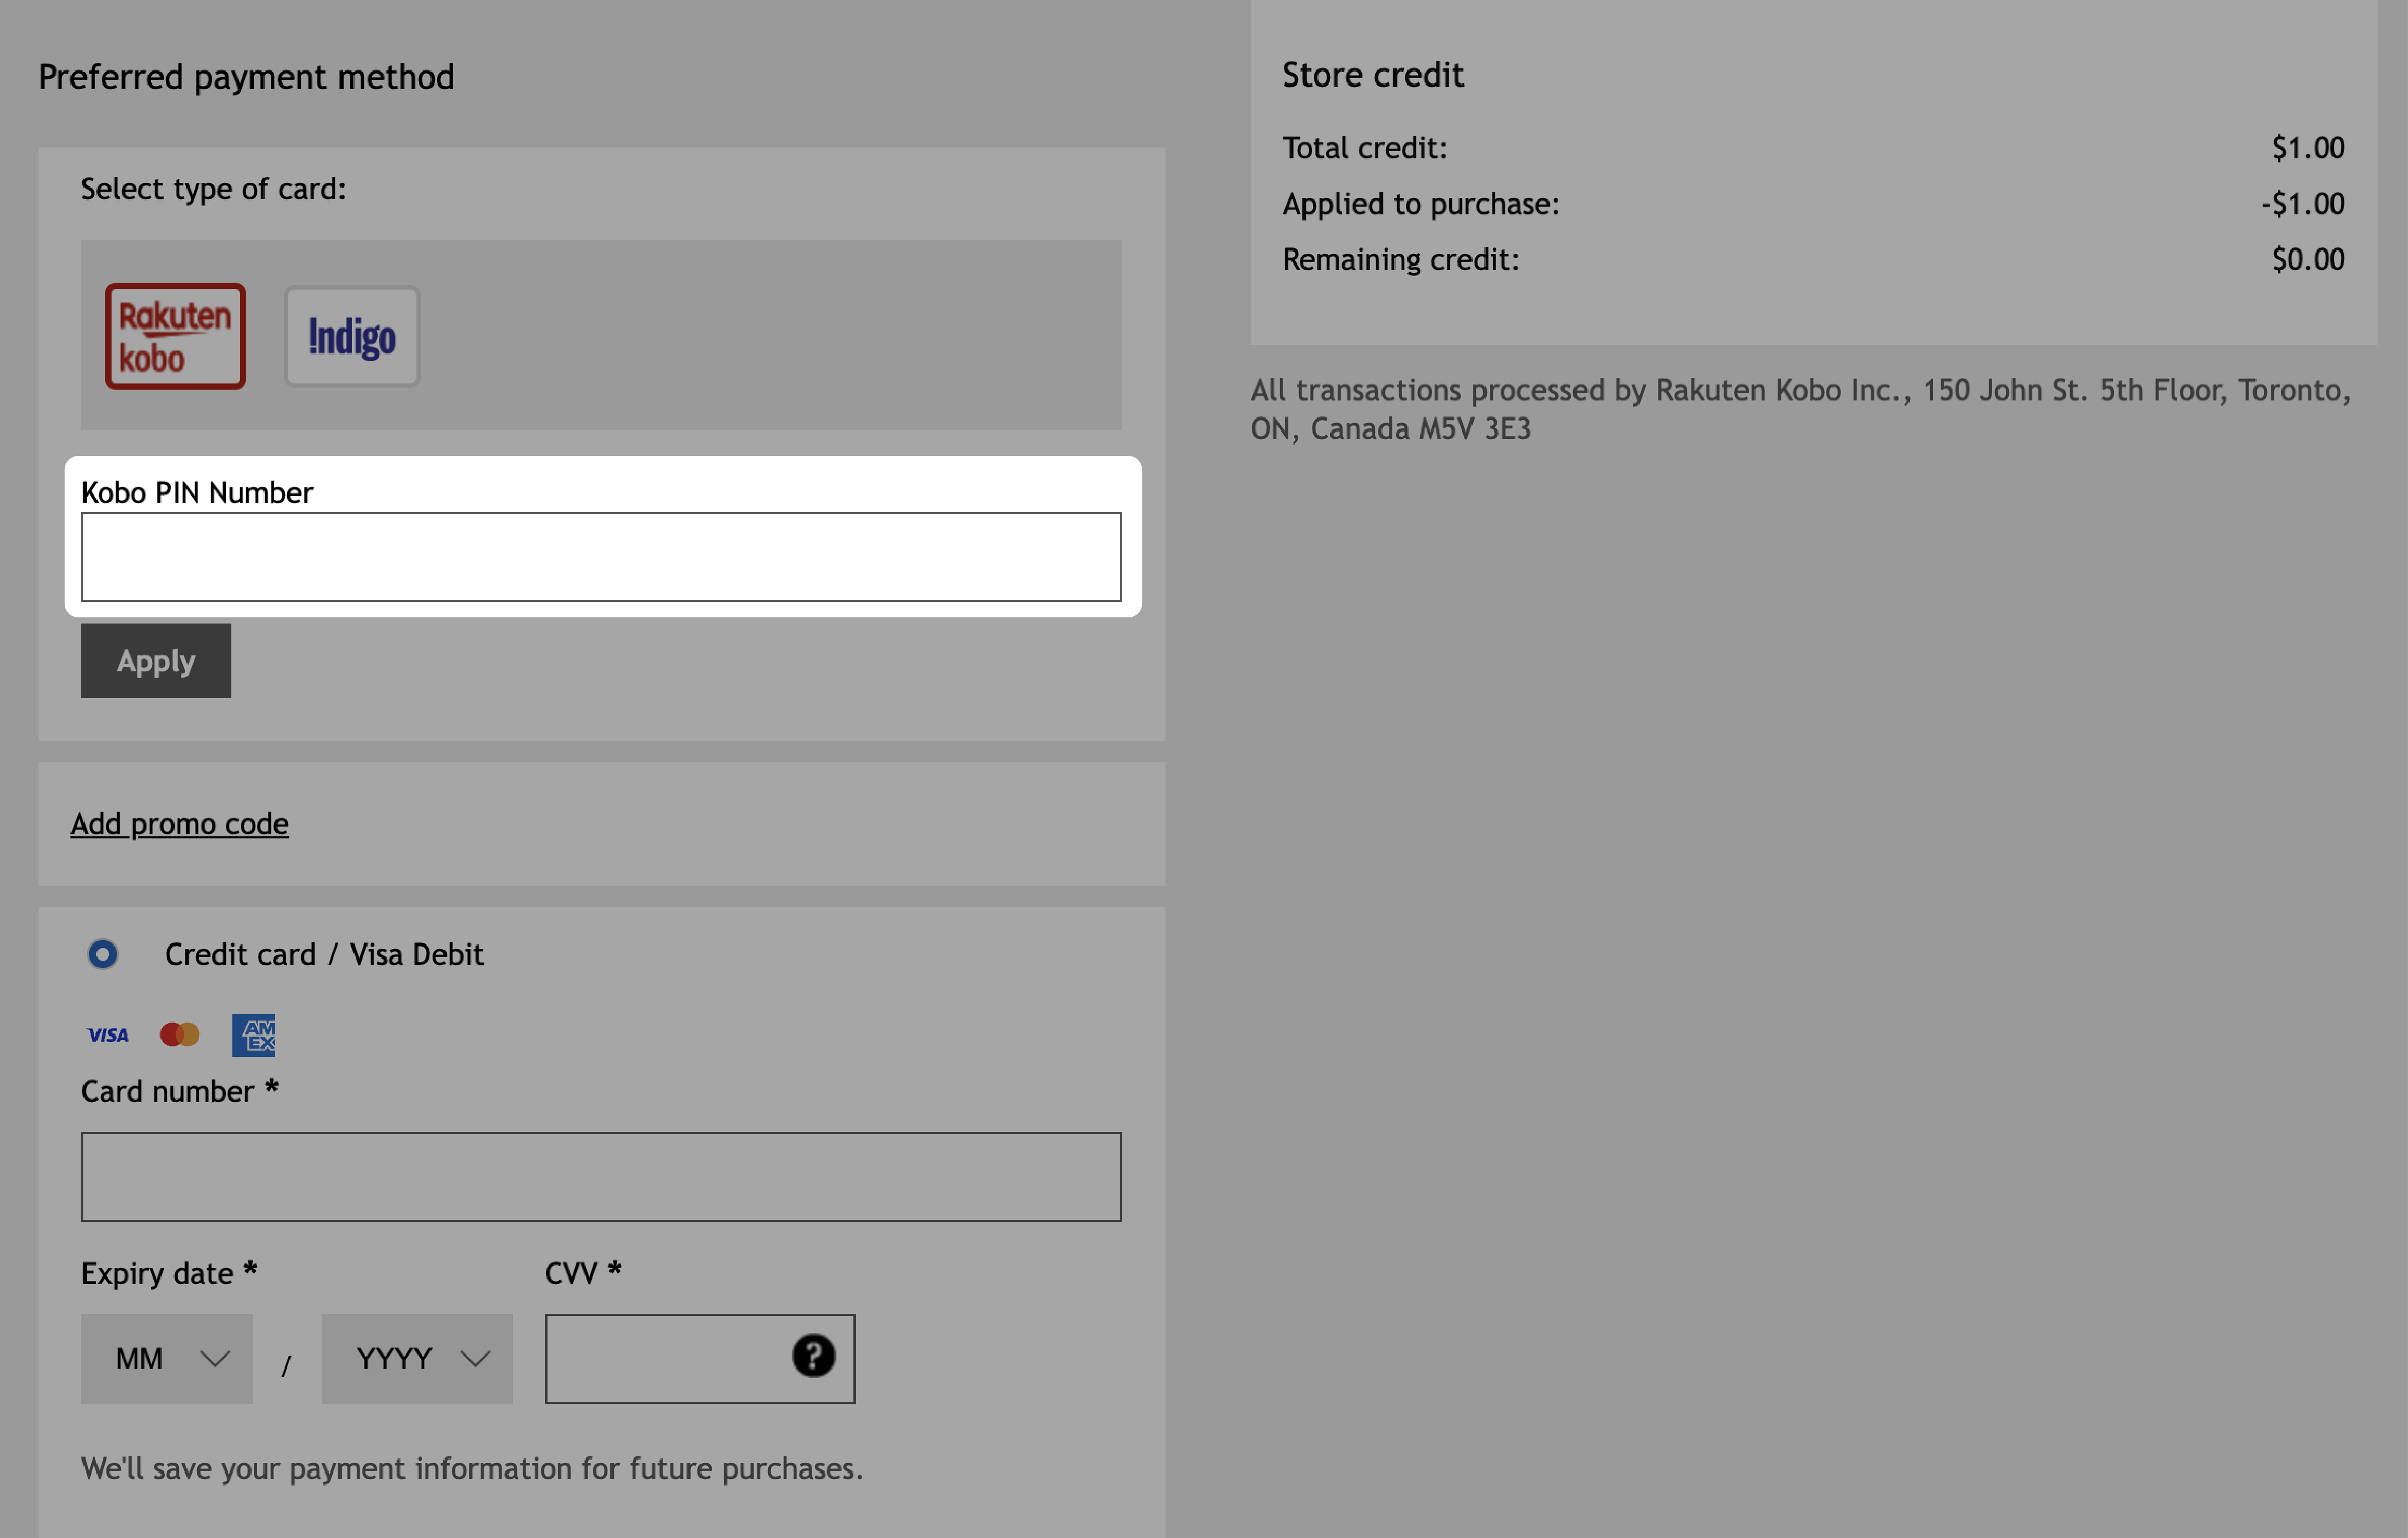Screen dimensions: 2408x1538
Task: Click the CVV help question mark icon
Action: pos(813,1356)
